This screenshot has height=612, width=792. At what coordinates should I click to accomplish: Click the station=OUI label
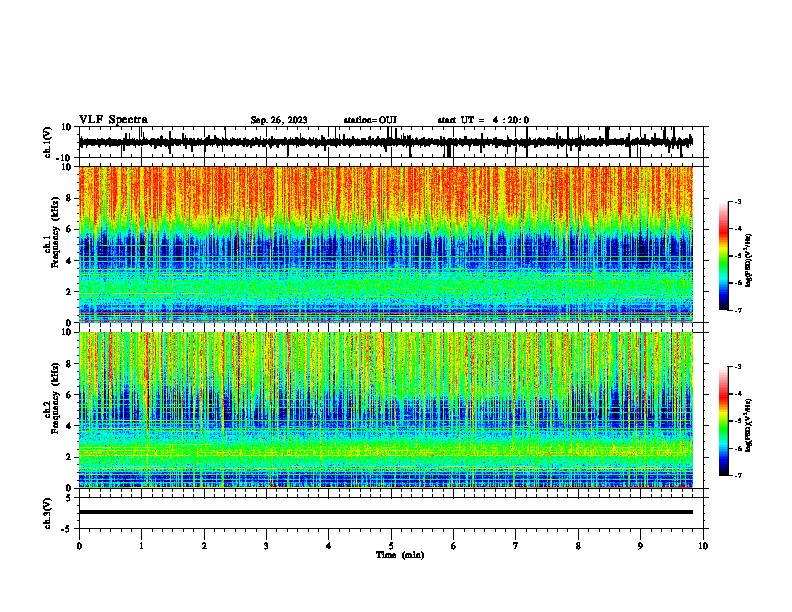pos(370,120)
